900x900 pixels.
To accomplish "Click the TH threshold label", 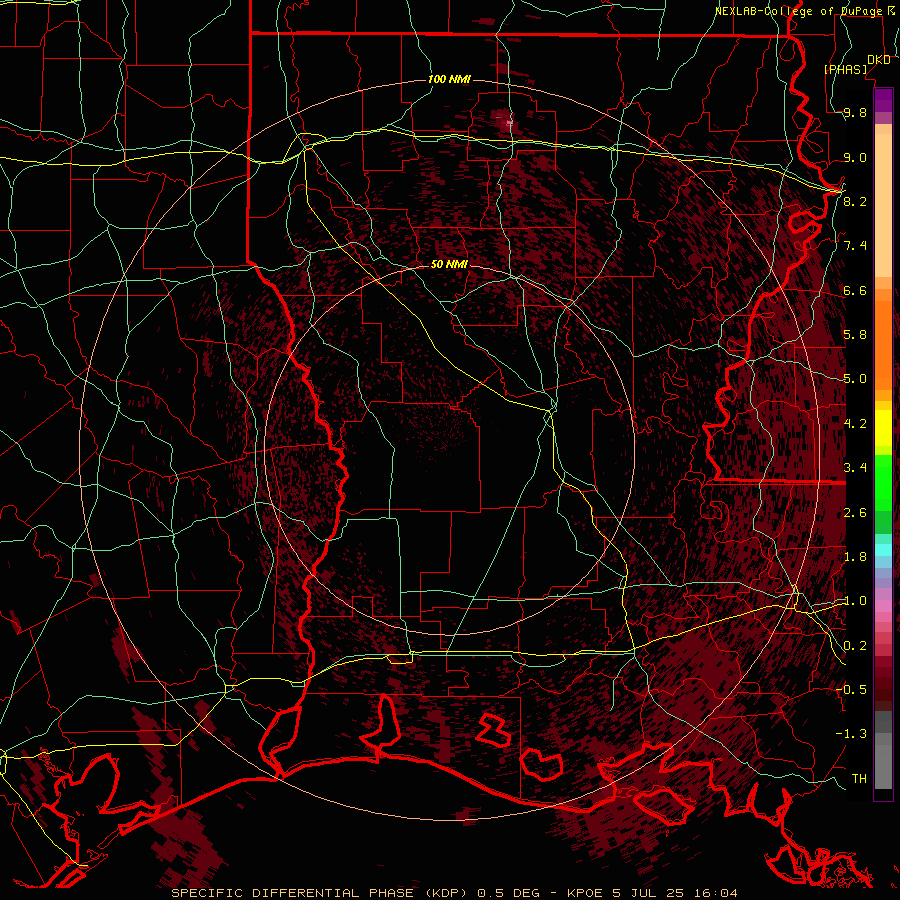I will (x=859, y=778).
